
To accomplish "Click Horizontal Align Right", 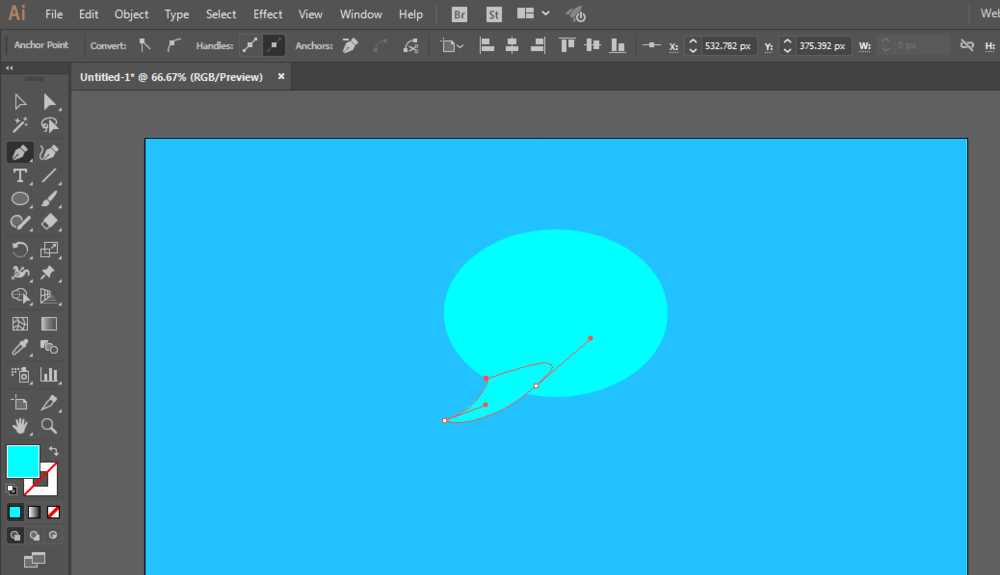I will 538,45.
